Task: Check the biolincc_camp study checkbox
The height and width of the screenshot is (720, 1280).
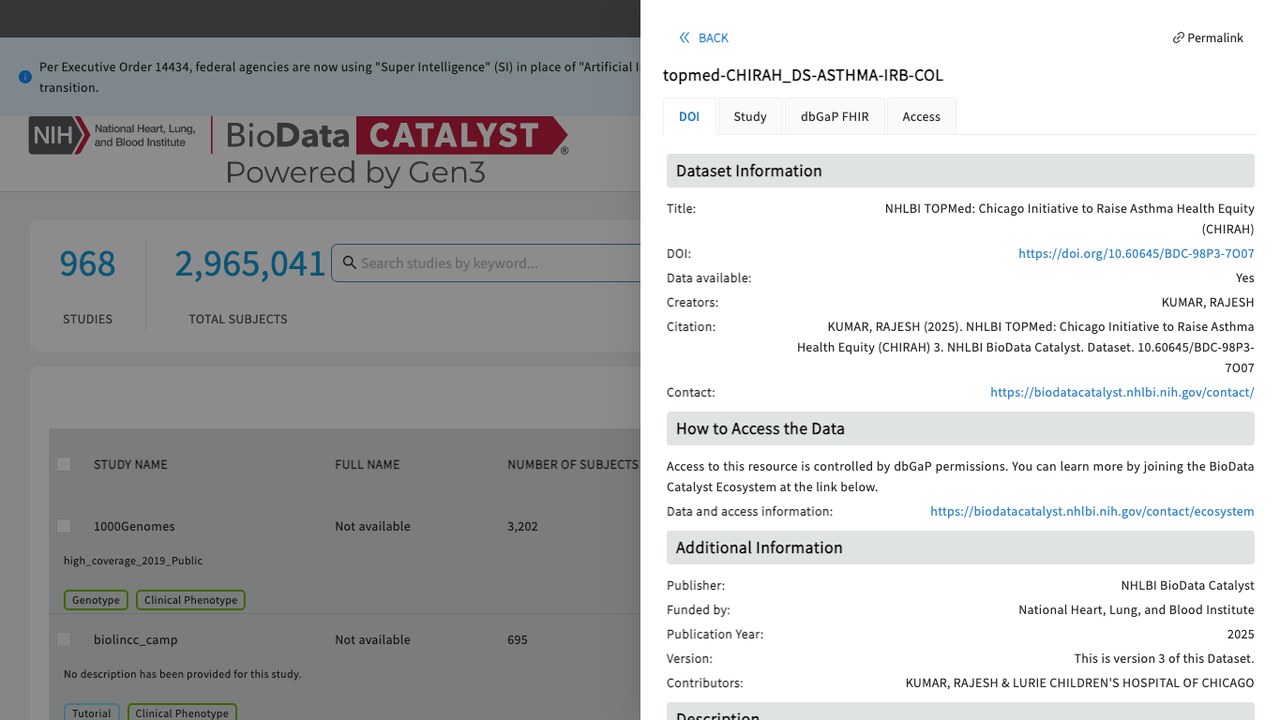Action: 64,639
